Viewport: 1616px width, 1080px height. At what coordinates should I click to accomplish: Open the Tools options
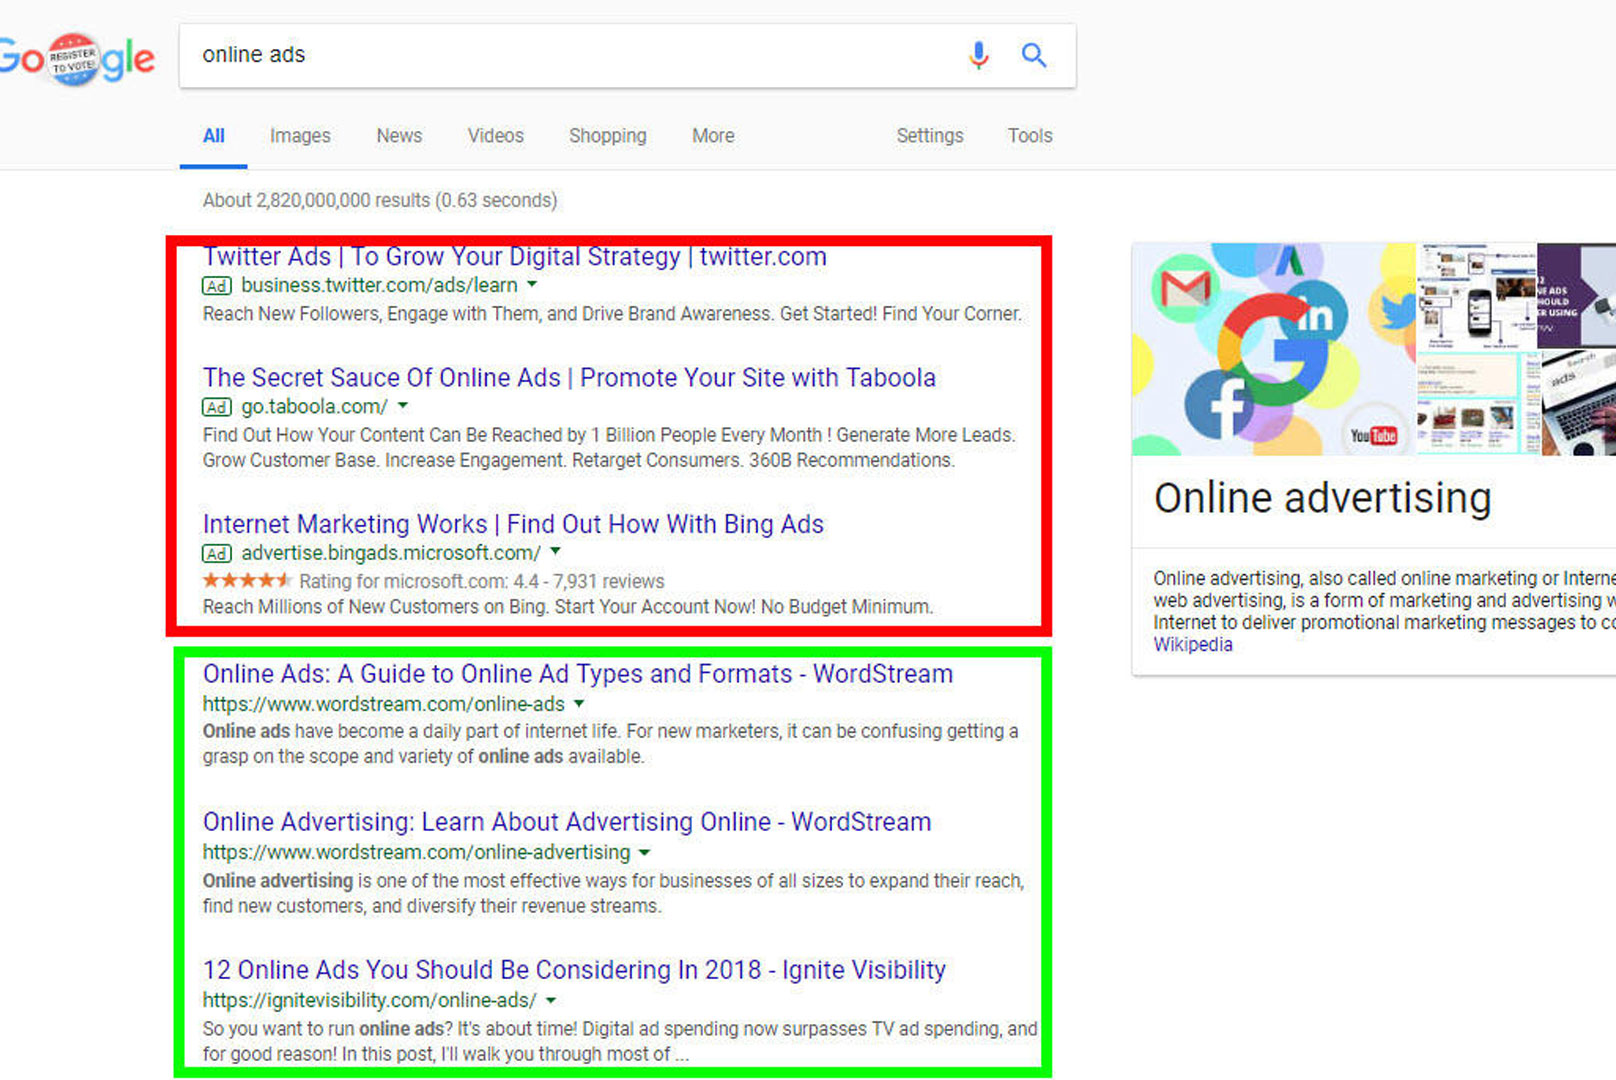1030,135
